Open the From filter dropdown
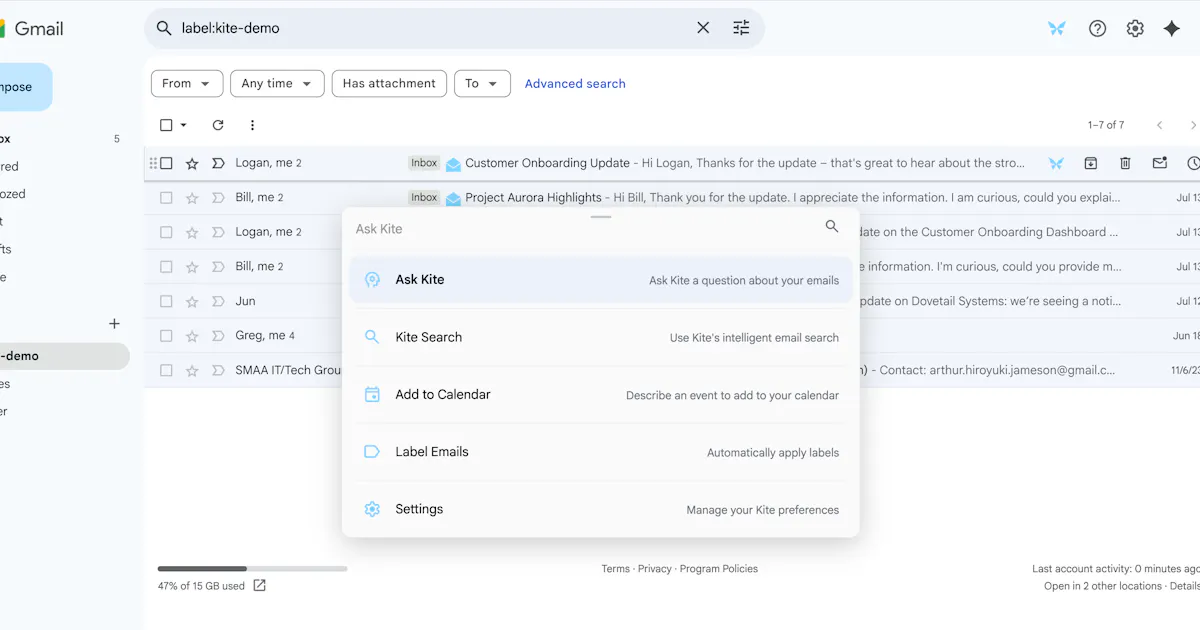1200x630 pixels. (187, 84)
